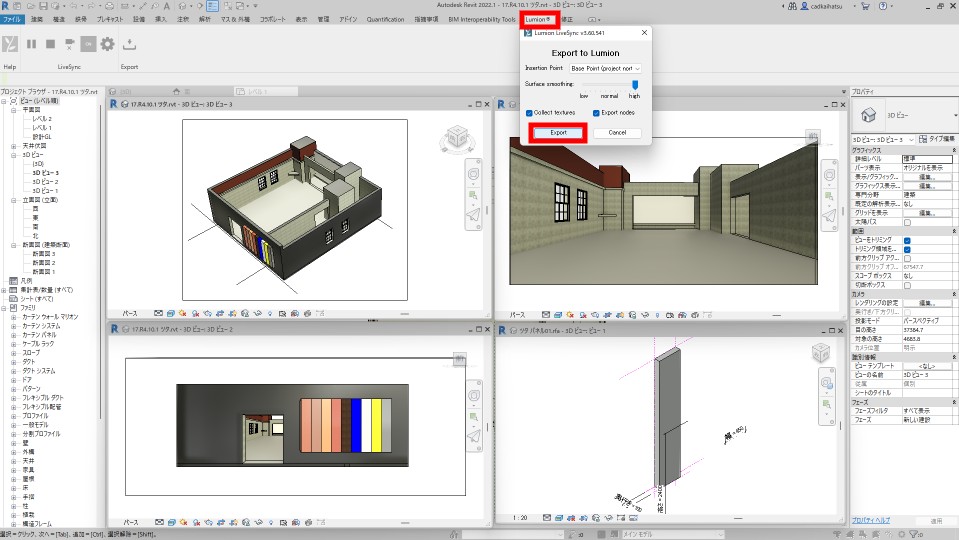The height and width of the screenshot is (540, 959).
Task: Click navigation wheel in 3D ビュー 3 window
Action: pos(473,174)
